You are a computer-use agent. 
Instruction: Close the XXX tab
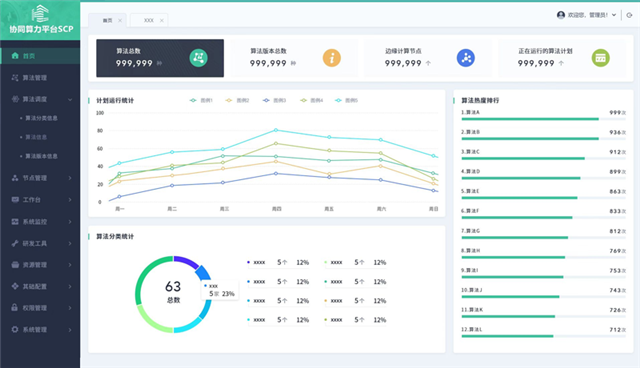[x=162, y=20]
